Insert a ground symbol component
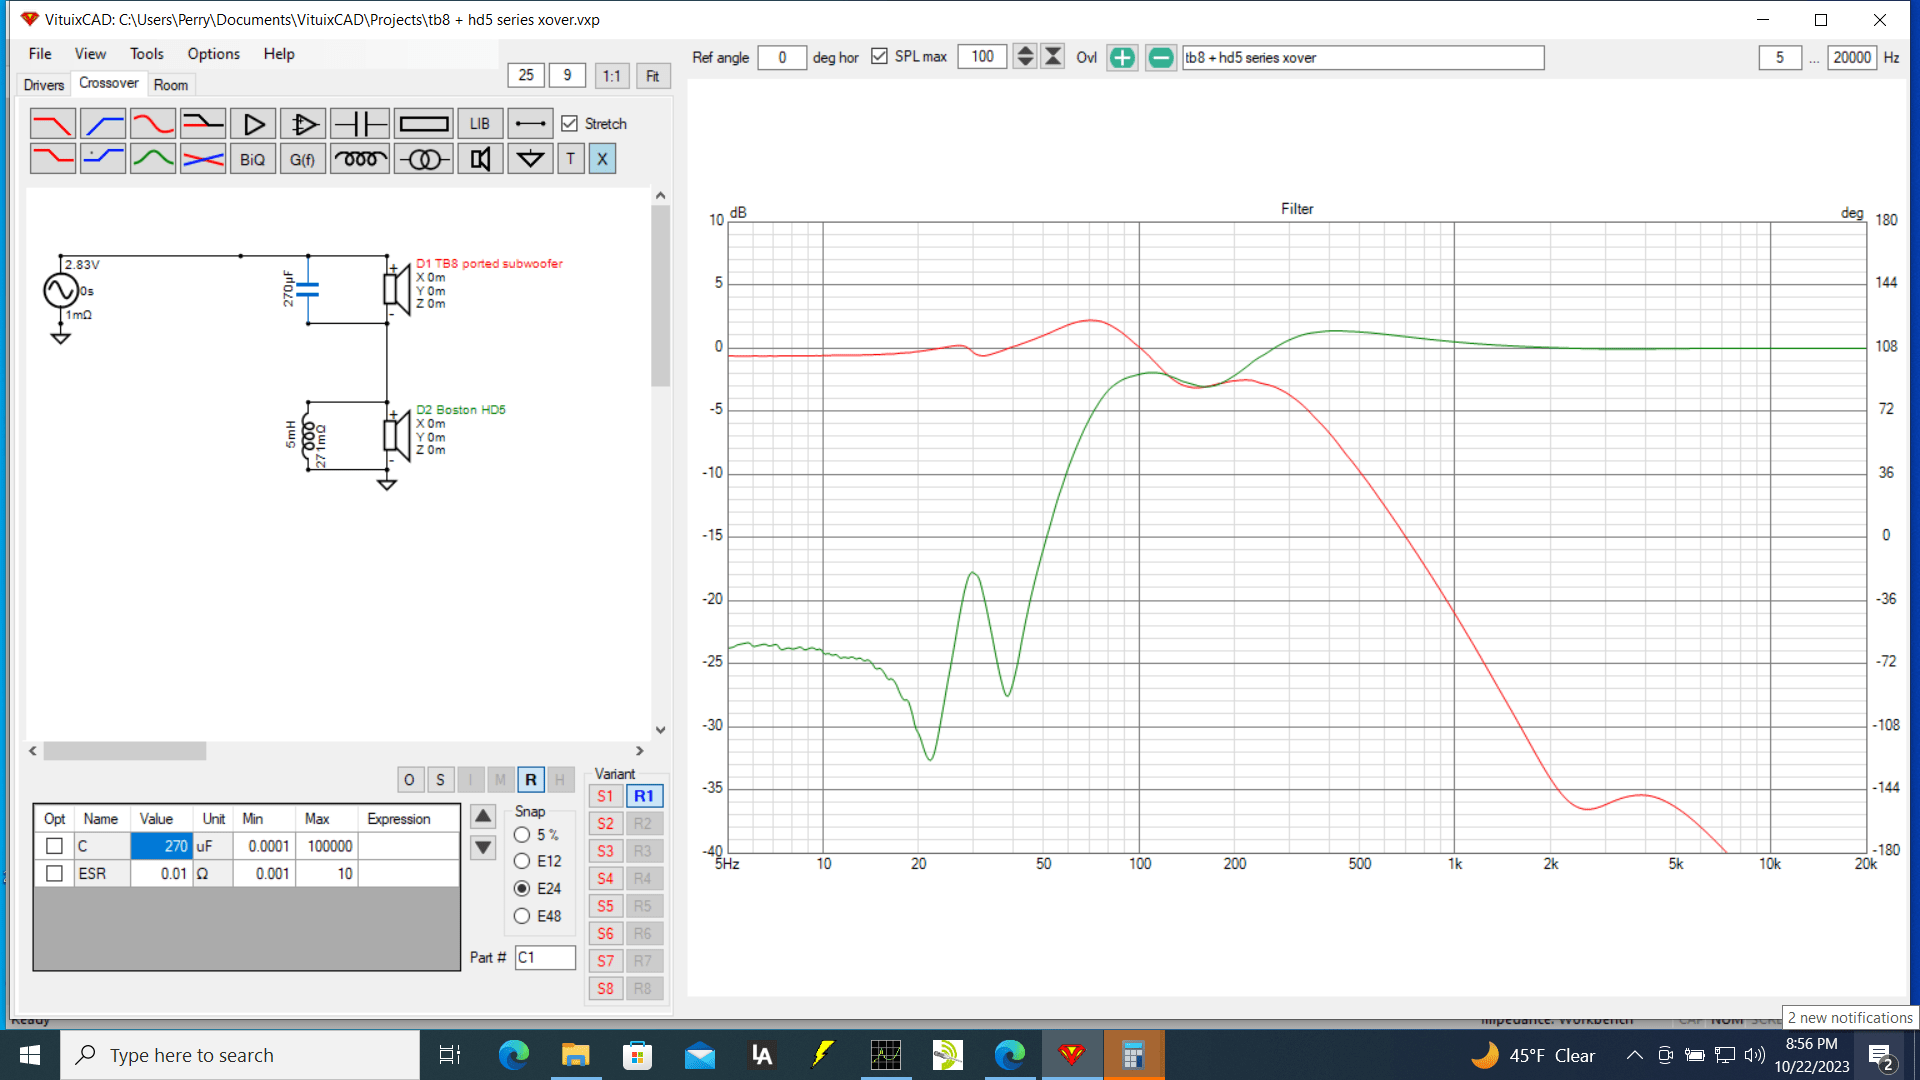Viewport: 1920px width, 1080px height. coord(530,159)
